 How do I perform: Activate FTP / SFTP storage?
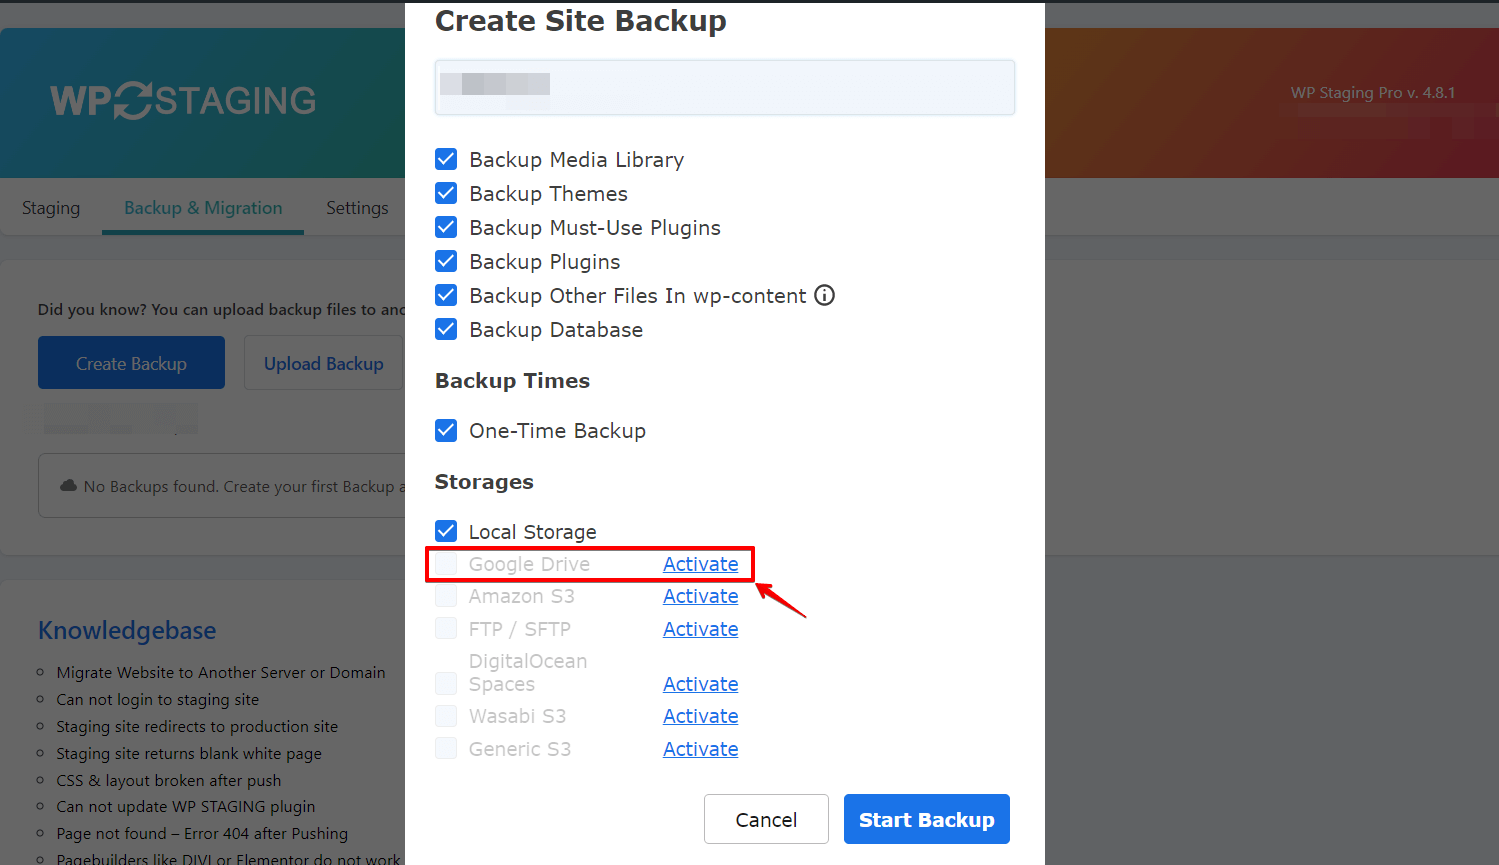700,628
